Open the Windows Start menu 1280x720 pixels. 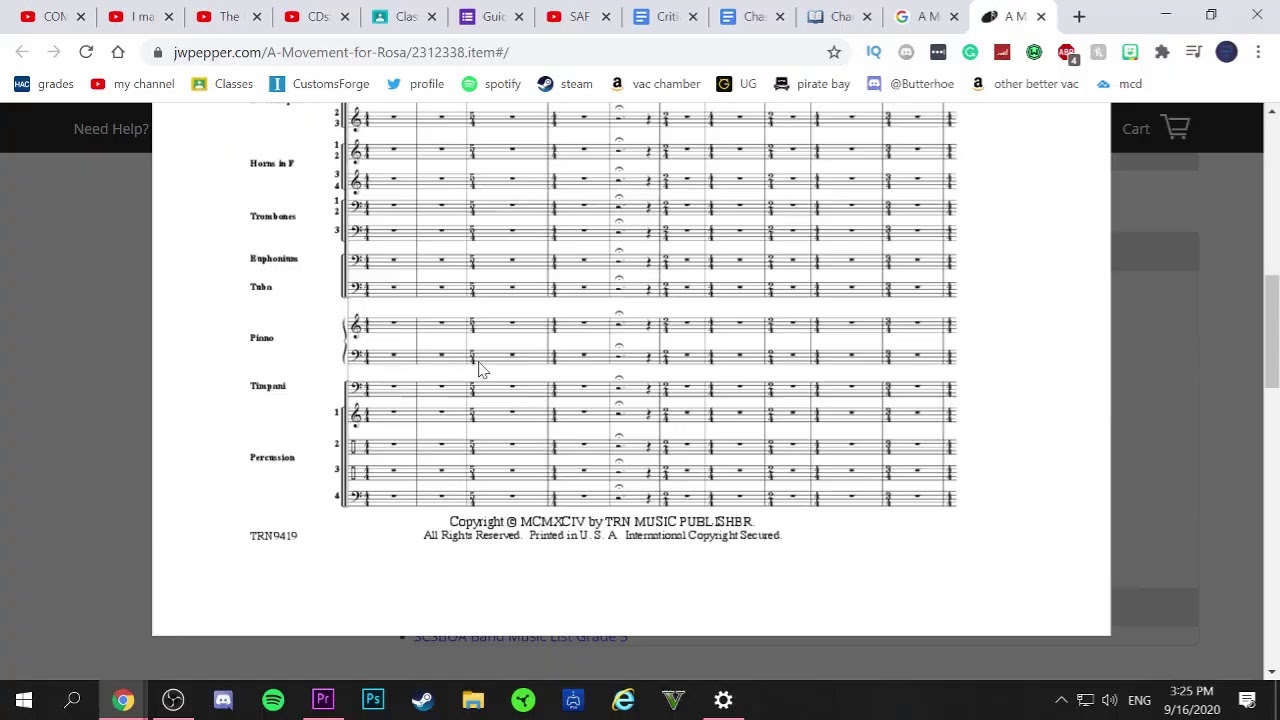(x=24, y=700)
